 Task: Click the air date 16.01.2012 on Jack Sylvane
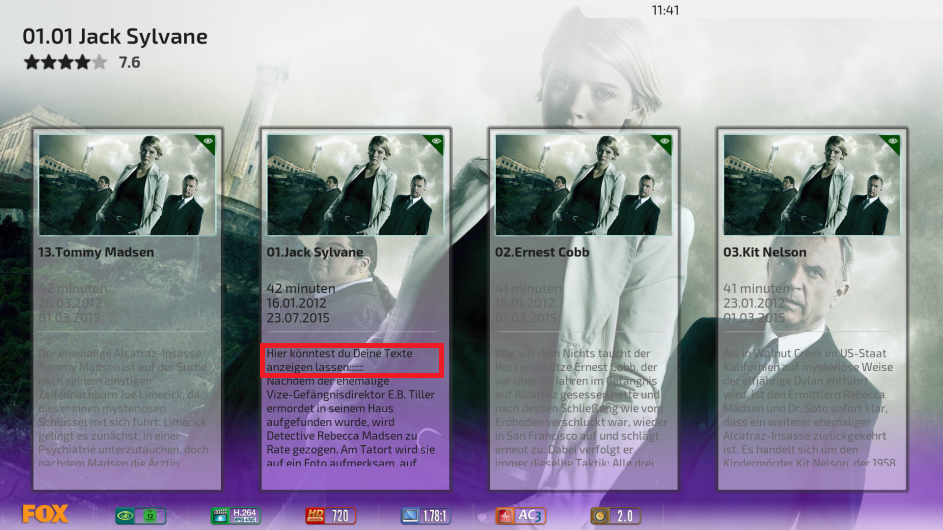pyautogui.click(x=296, y=303)
